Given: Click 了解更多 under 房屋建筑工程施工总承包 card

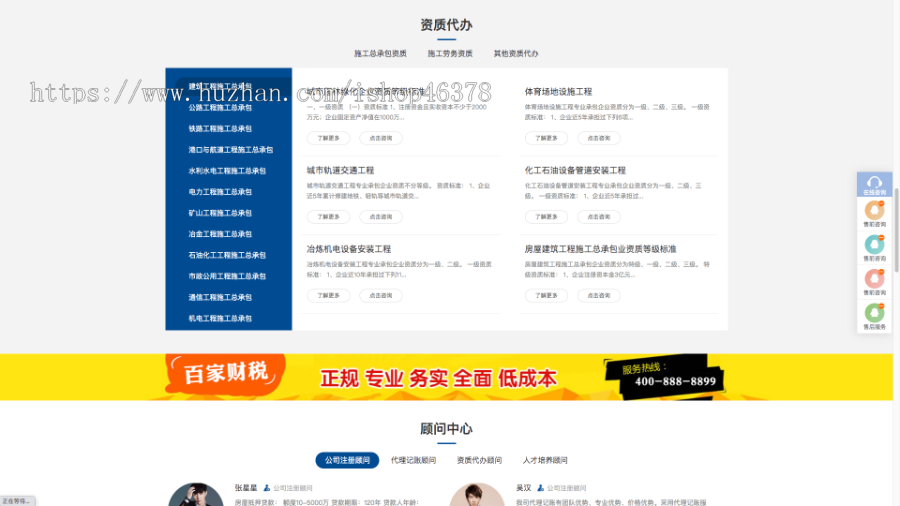Looking at the screenshot, I should [x=546, y=295].
